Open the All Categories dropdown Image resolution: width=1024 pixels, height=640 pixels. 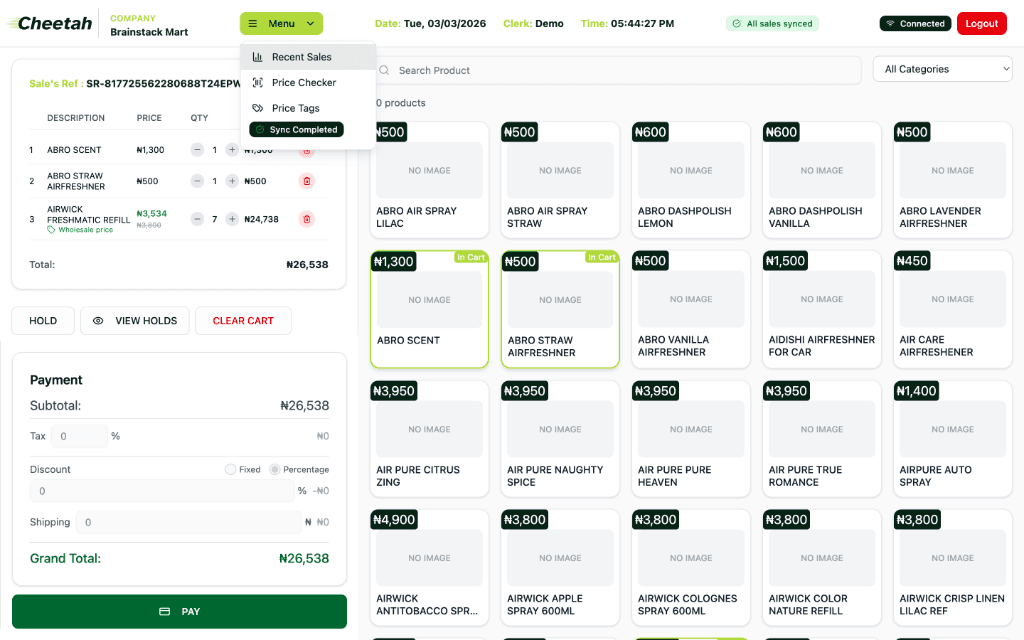pyautogui.click(x=942, y=69)
